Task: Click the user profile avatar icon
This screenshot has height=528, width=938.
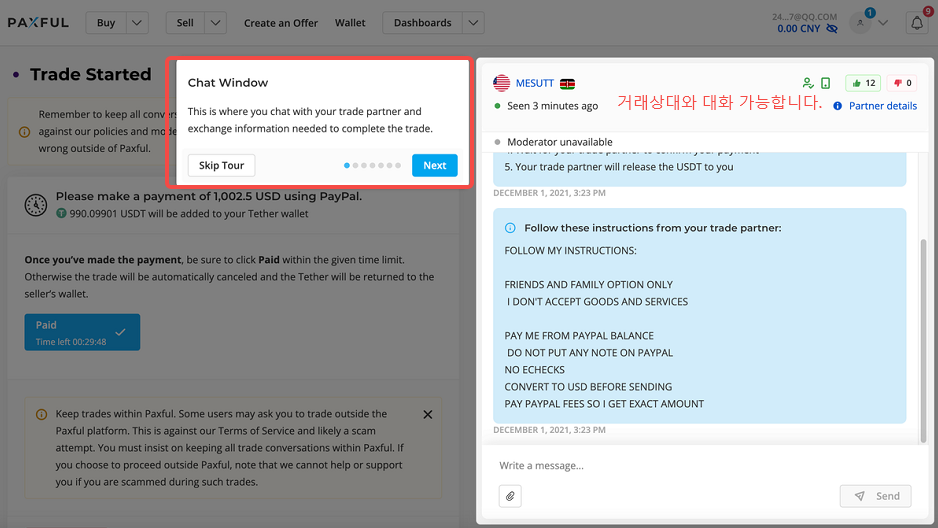Action: [860, 23]
